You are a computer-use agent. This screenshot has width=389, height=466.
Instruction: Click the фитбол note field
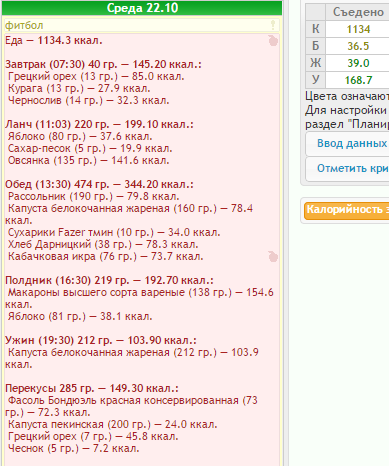coord(142,25)
